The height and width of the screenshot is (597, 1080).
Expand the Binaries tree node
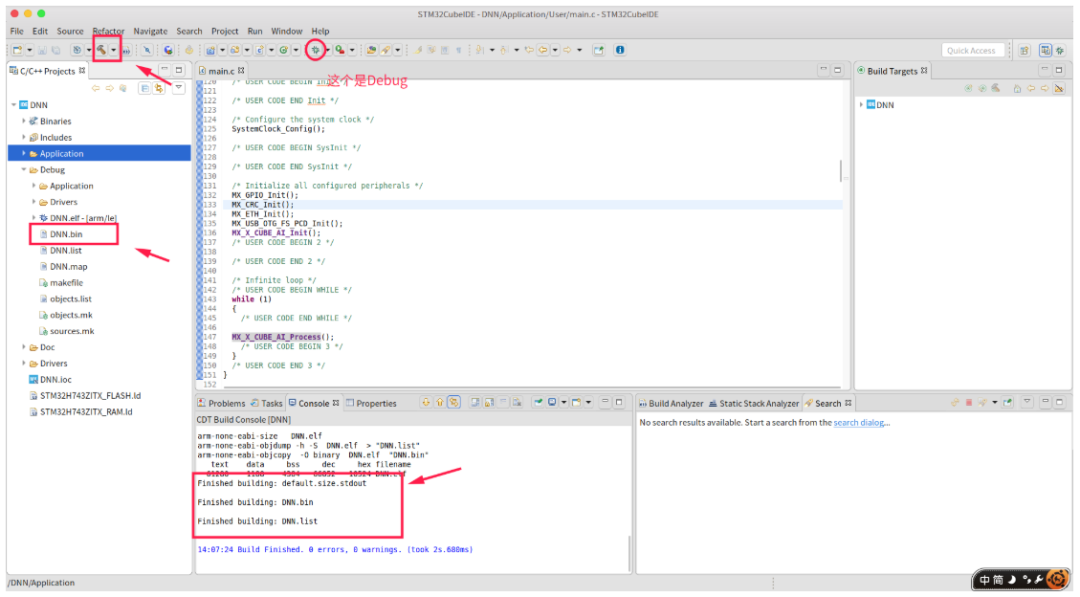coord(24,121)
